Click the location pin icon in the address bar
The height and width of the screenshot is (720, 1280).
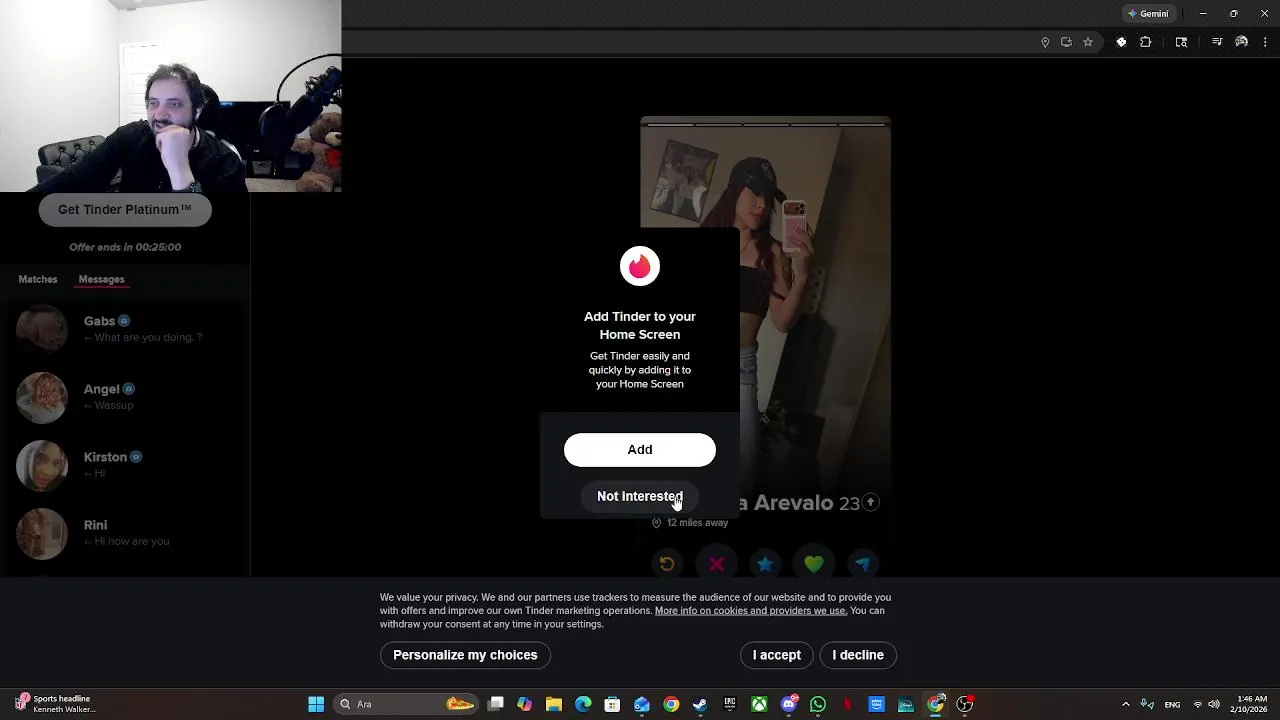pyautogui.click(x=1045, y=42)
